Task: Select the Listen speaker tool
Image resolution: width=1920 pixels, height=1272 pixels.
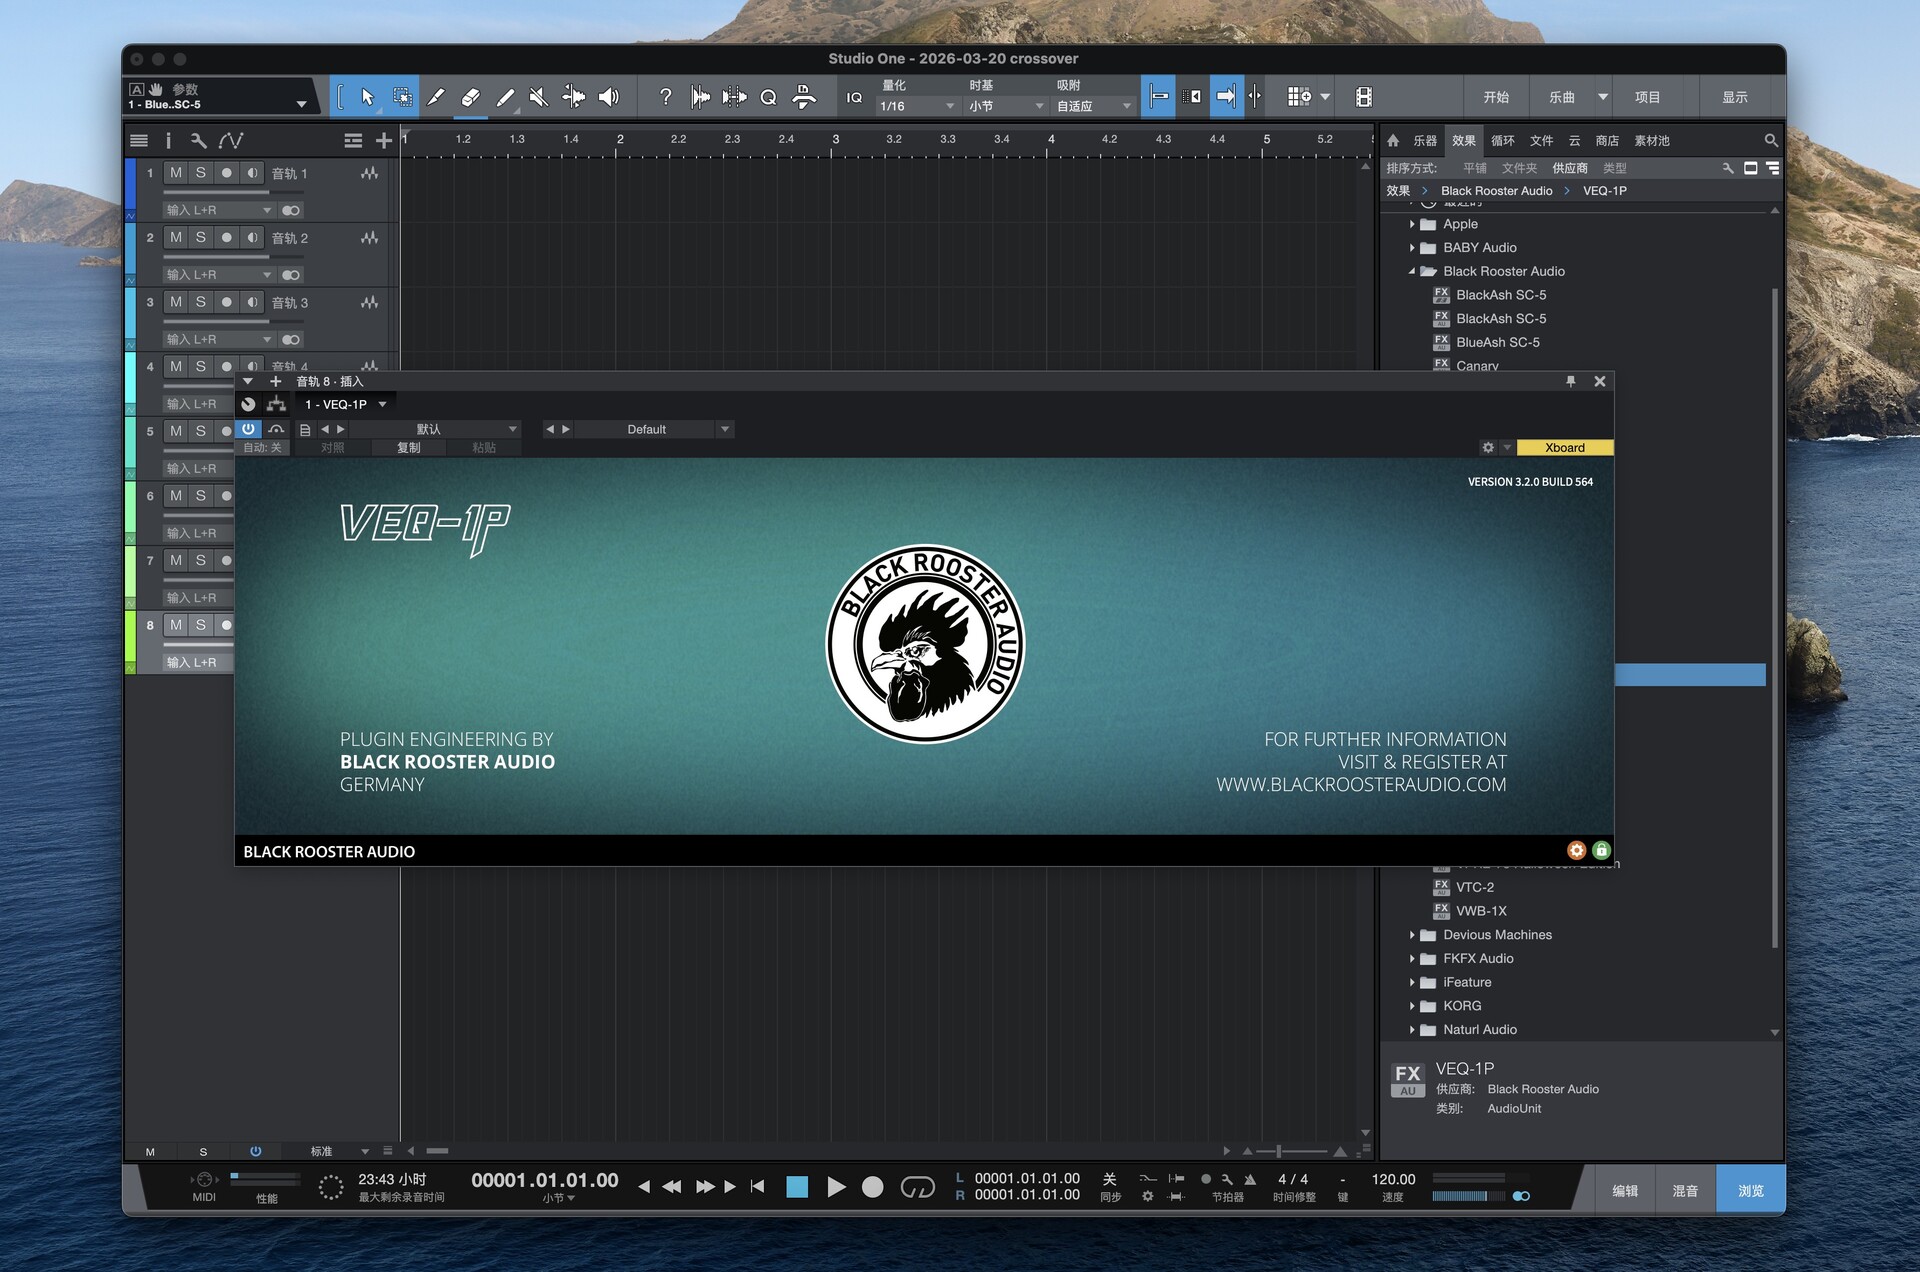Action: [x=608, y=97]
